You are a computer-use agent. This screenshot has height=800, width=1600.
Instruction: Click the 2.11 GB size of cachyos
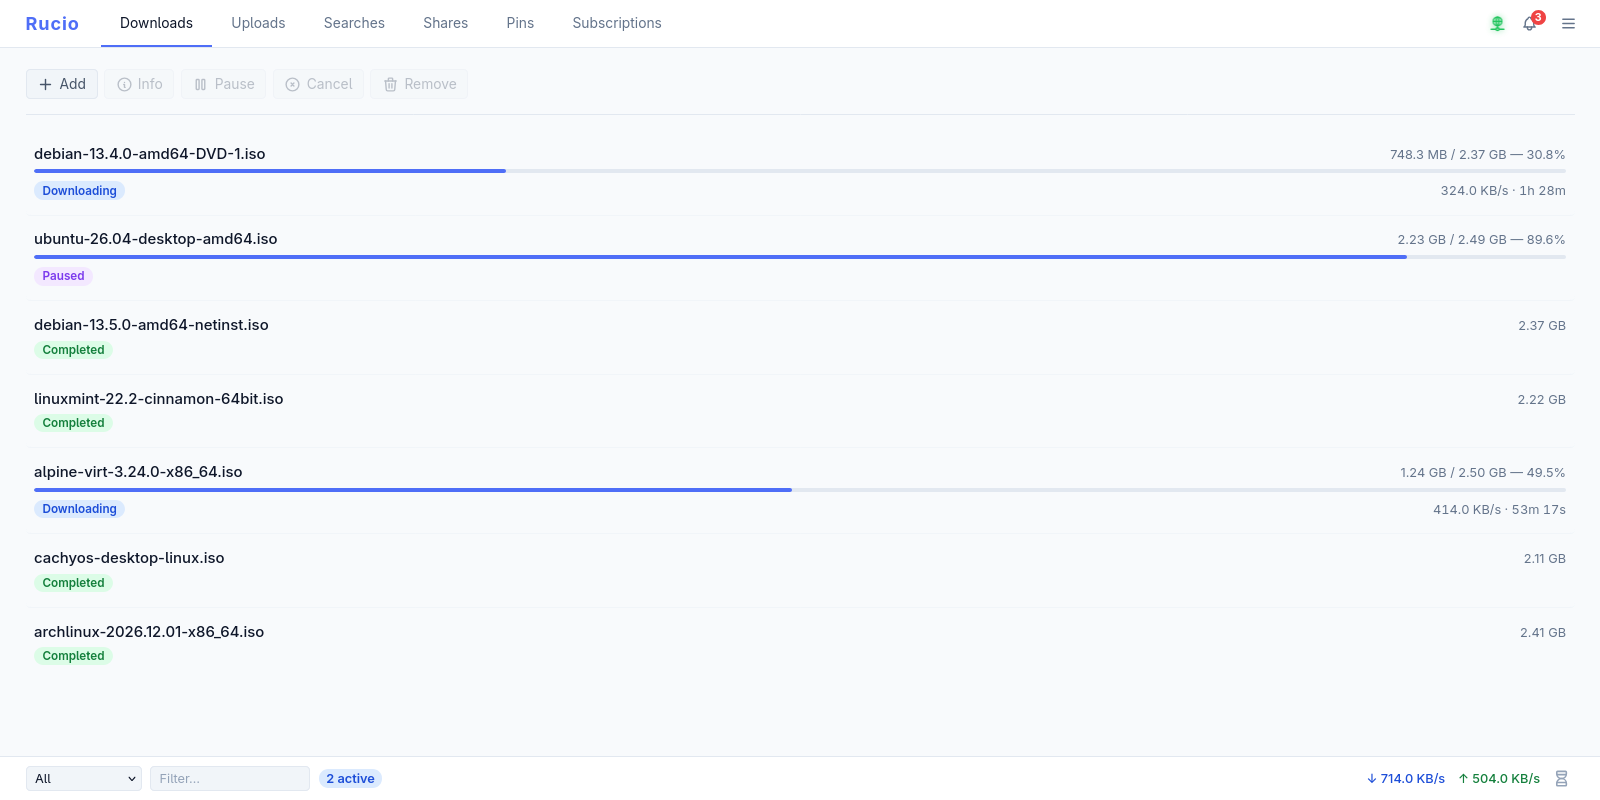tap(1545, 559)
